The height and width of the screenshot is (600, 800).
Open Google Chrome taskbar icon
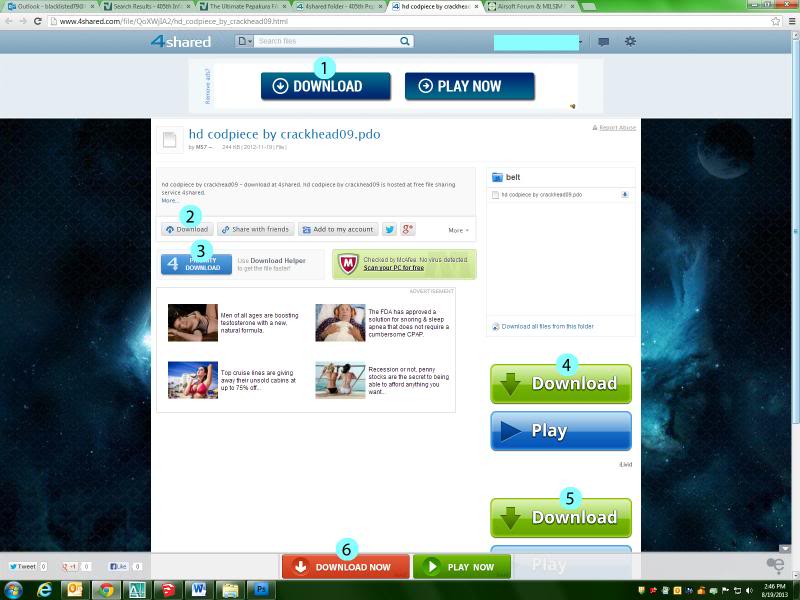106,590
